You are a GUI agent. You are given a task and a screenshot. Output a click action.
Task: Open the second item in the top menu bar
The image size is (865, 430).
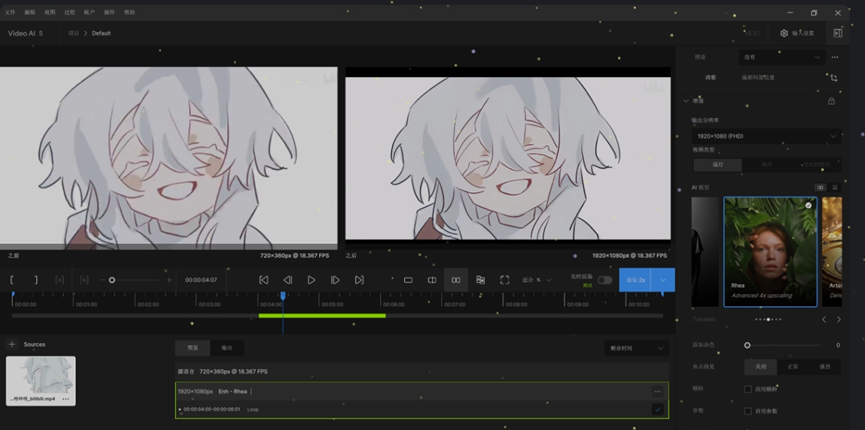coord(30,13)
